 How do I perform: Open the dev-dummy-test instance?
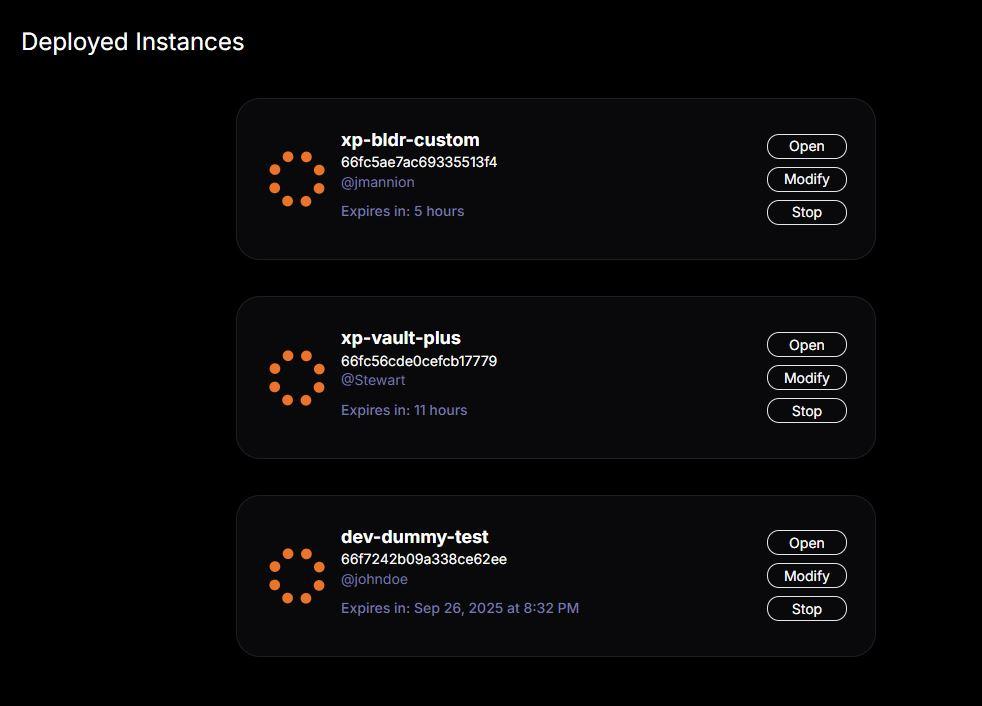pos(807,542)
